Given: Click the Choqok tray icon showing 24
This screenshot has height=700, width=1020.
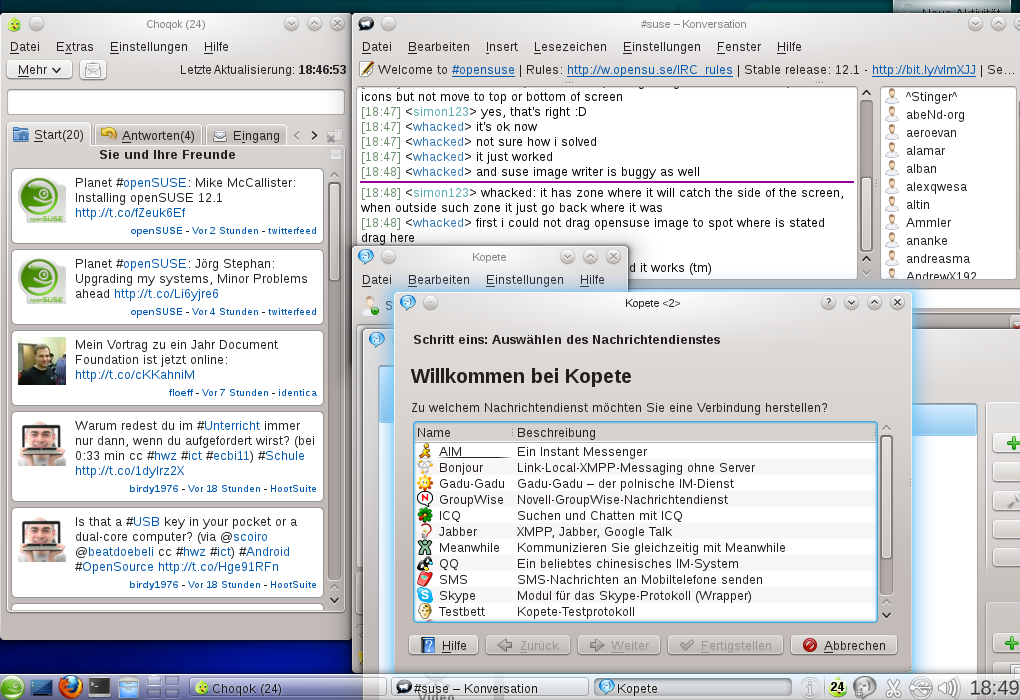Looking at the screenshot, I should coord(837,687).
